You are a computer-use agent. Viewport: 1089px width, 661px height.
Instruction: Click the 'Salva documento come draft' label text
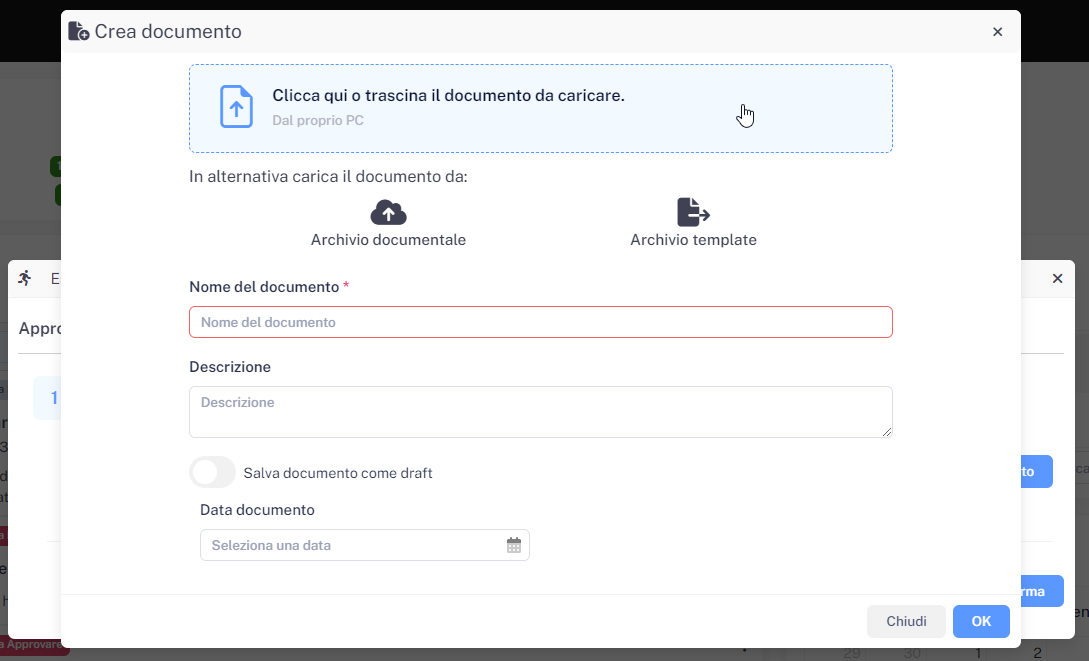pos(338,473)
